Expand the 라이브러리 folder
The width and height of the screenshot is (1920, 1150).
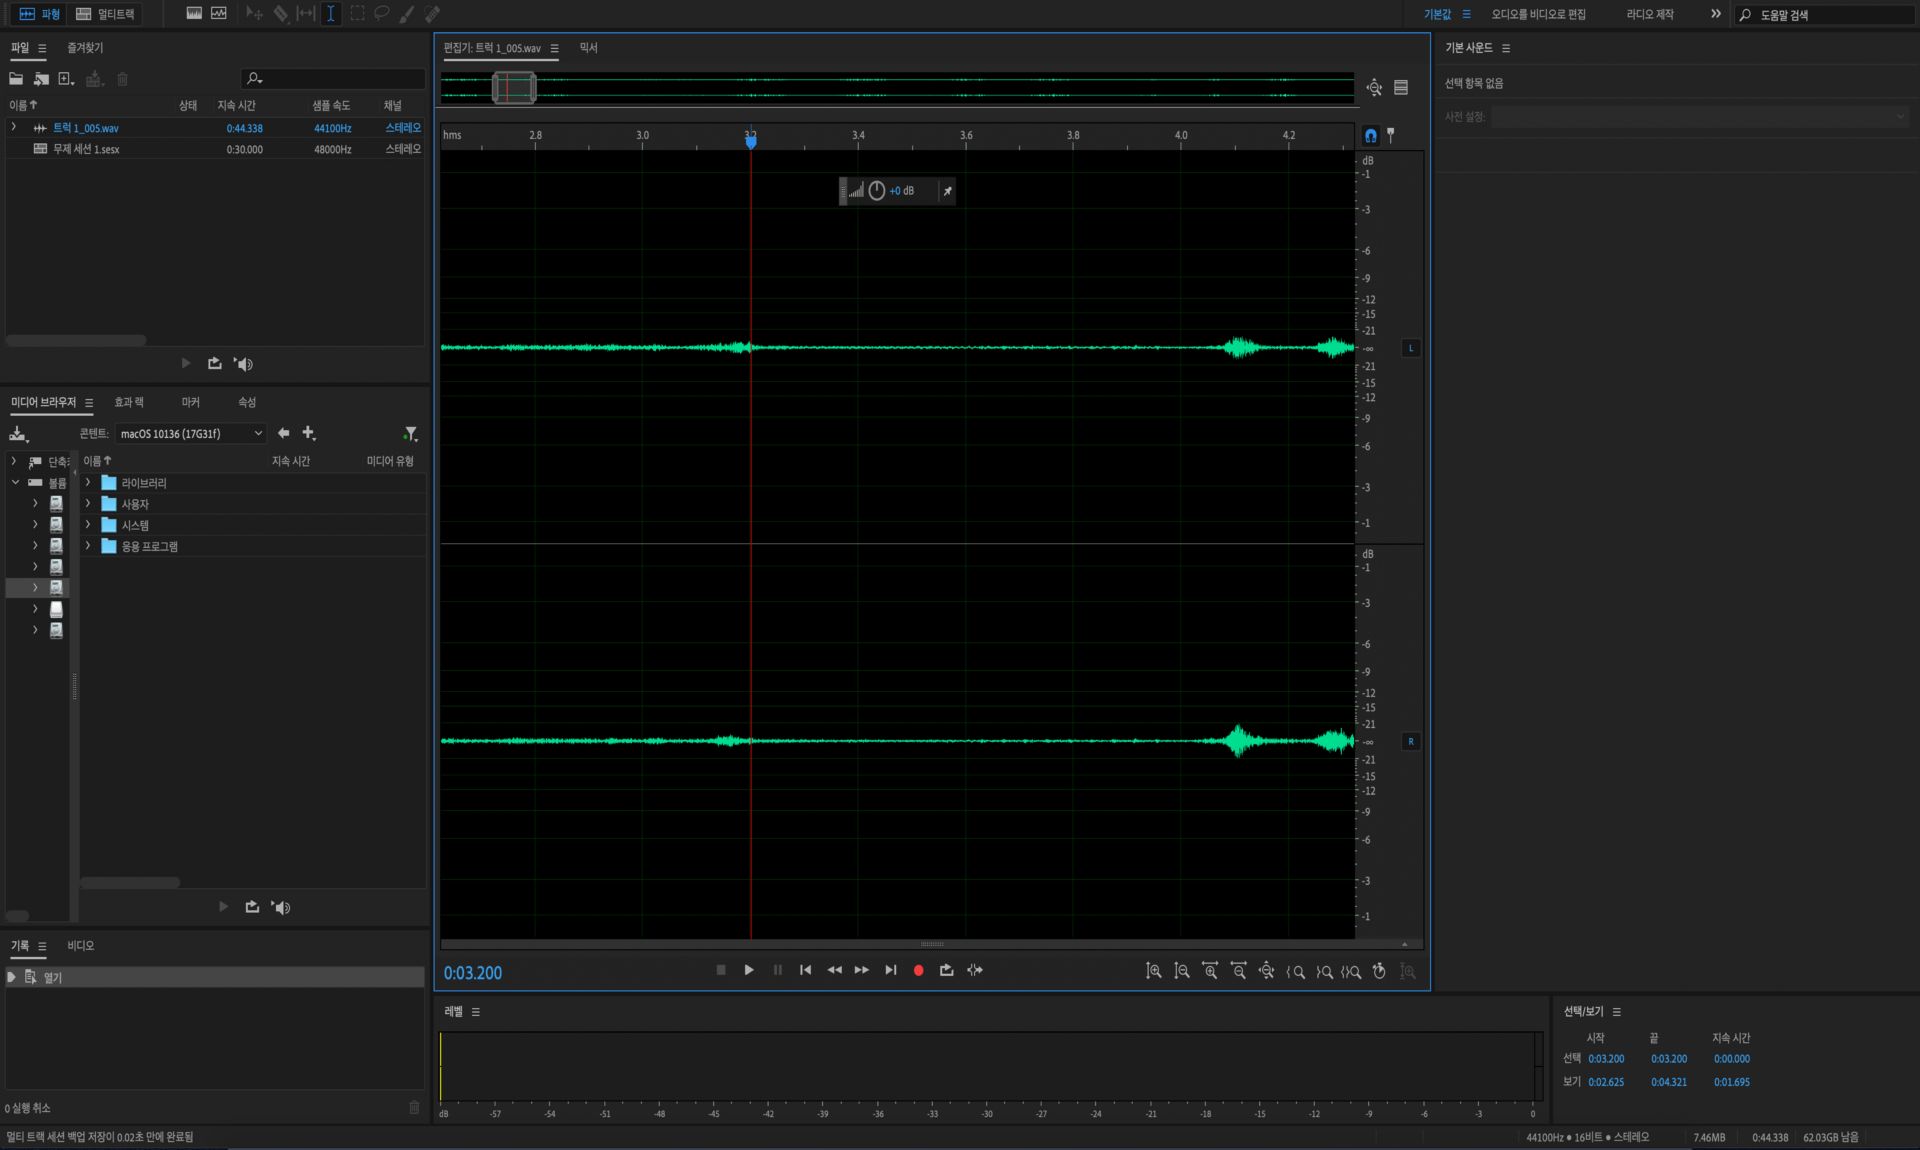click(x=88, y=482)
